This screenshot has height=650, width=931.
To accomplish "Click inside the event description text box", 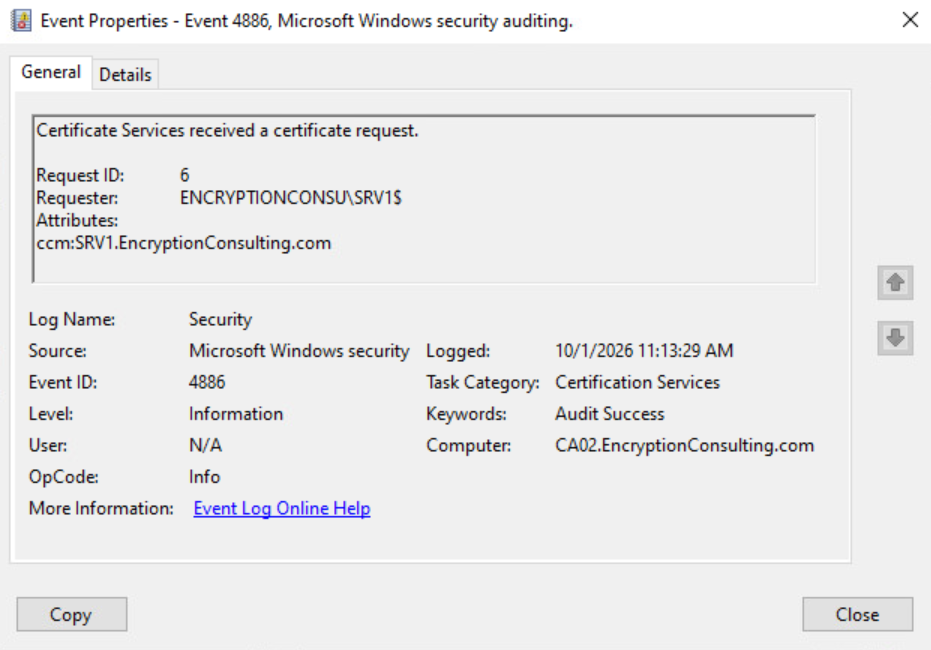I will pyautogui.click(x=424, y=199).
